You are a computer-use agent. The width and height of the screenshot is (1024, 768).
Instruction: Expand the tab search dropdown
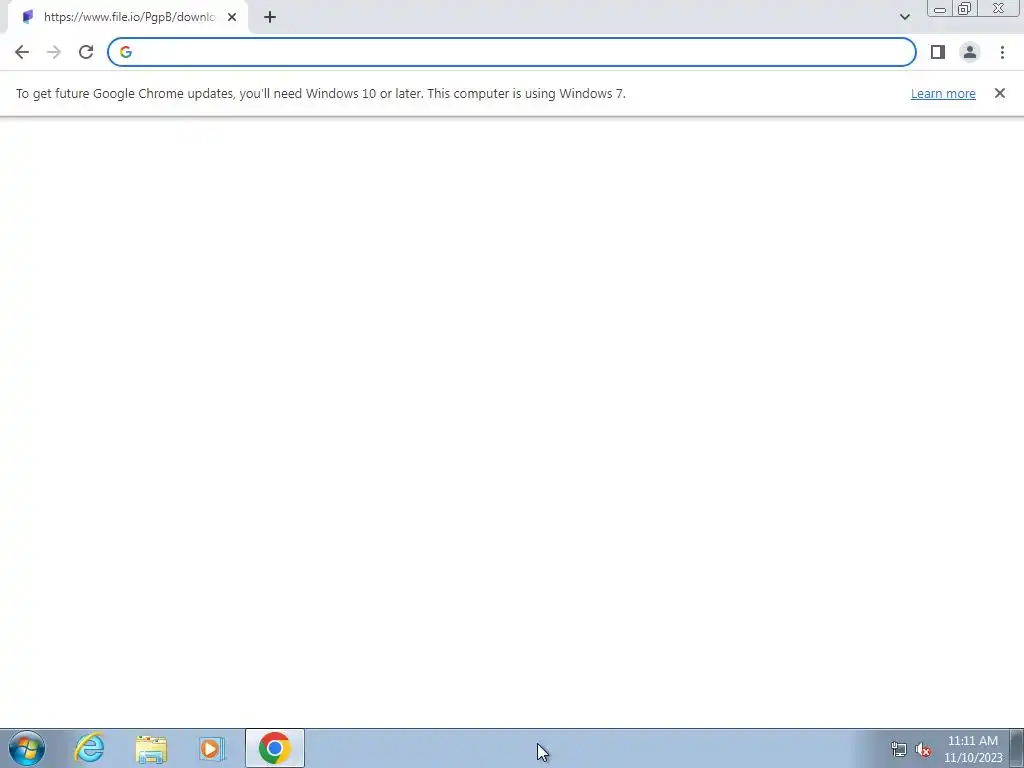tap(904, 17)
